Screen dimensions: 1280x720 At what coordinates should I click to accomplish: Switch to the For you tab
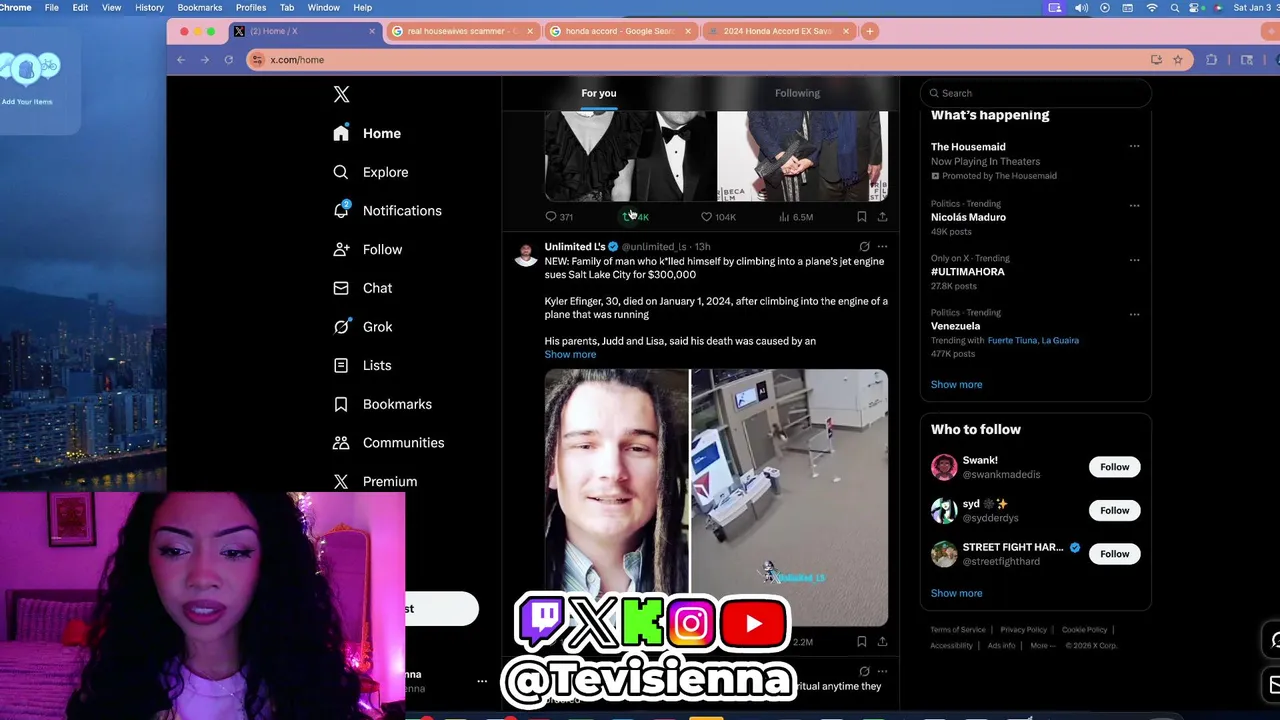599,93
